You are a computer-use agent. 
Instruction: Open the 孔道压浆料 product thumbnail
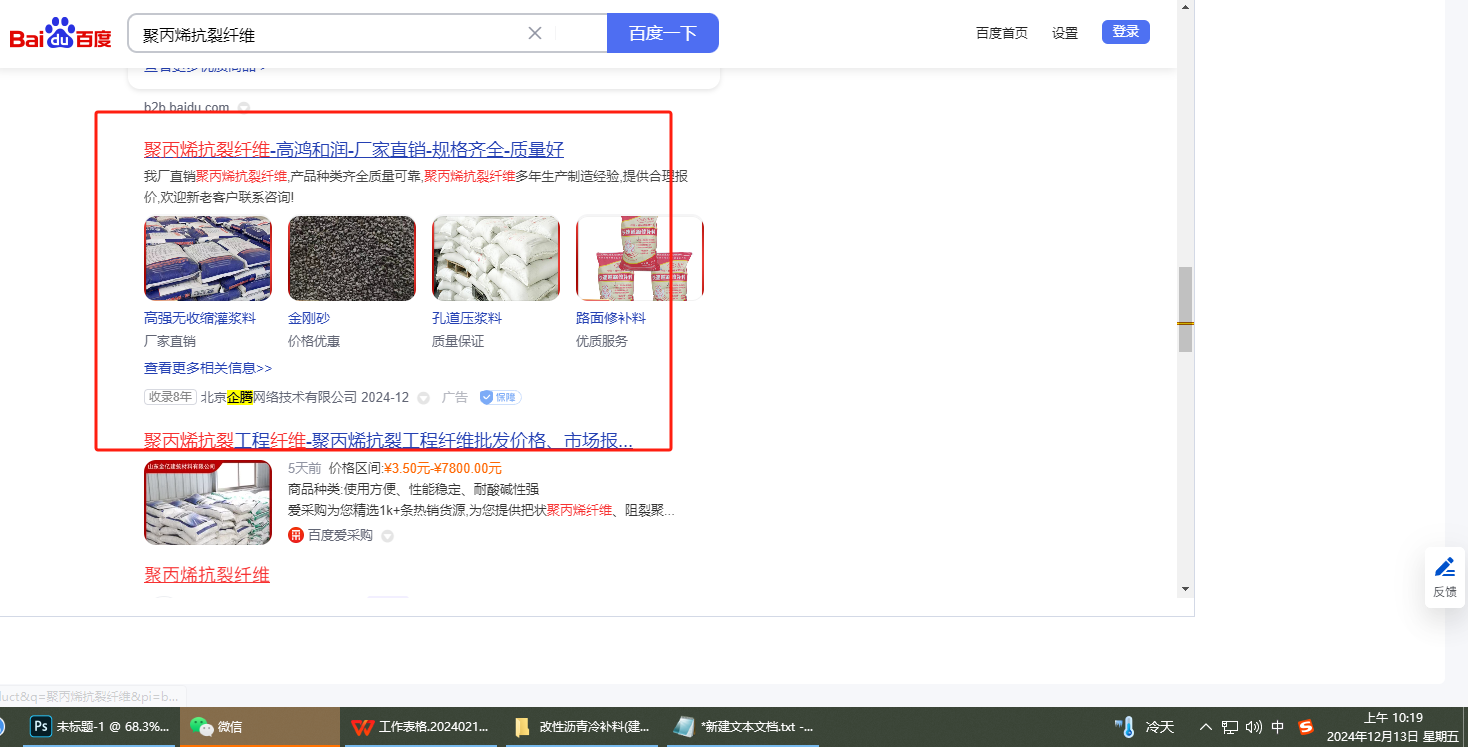point(496,258)
